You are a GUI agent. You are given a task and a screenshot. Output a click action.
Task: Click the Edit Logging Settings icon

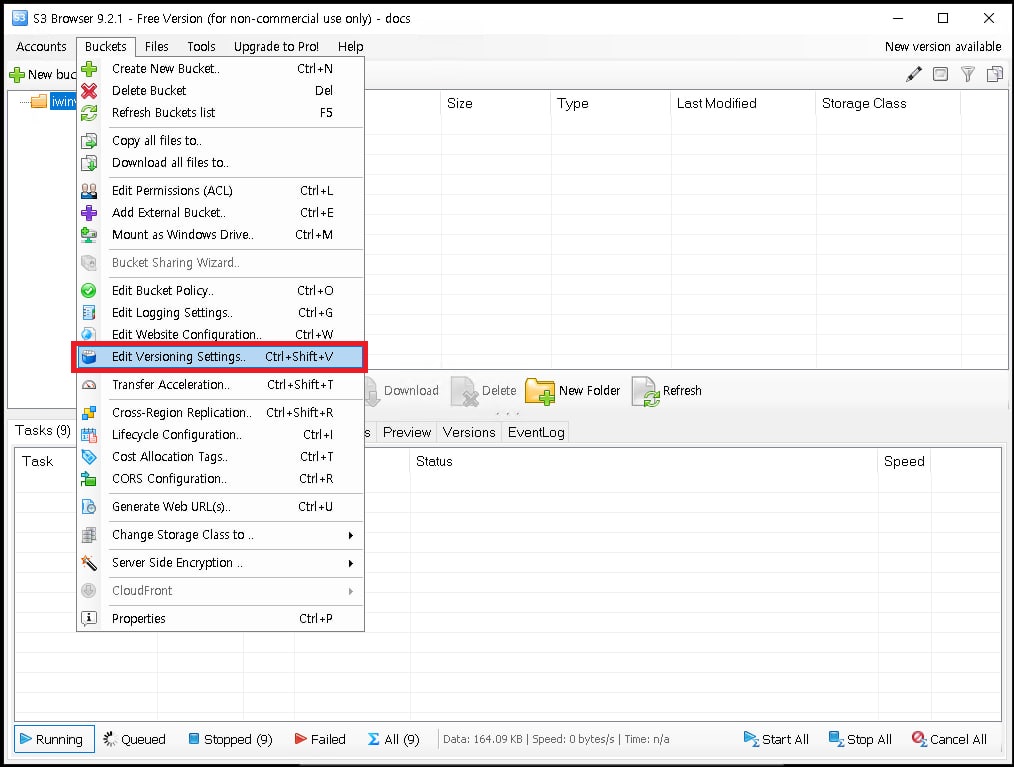[89, 313]
